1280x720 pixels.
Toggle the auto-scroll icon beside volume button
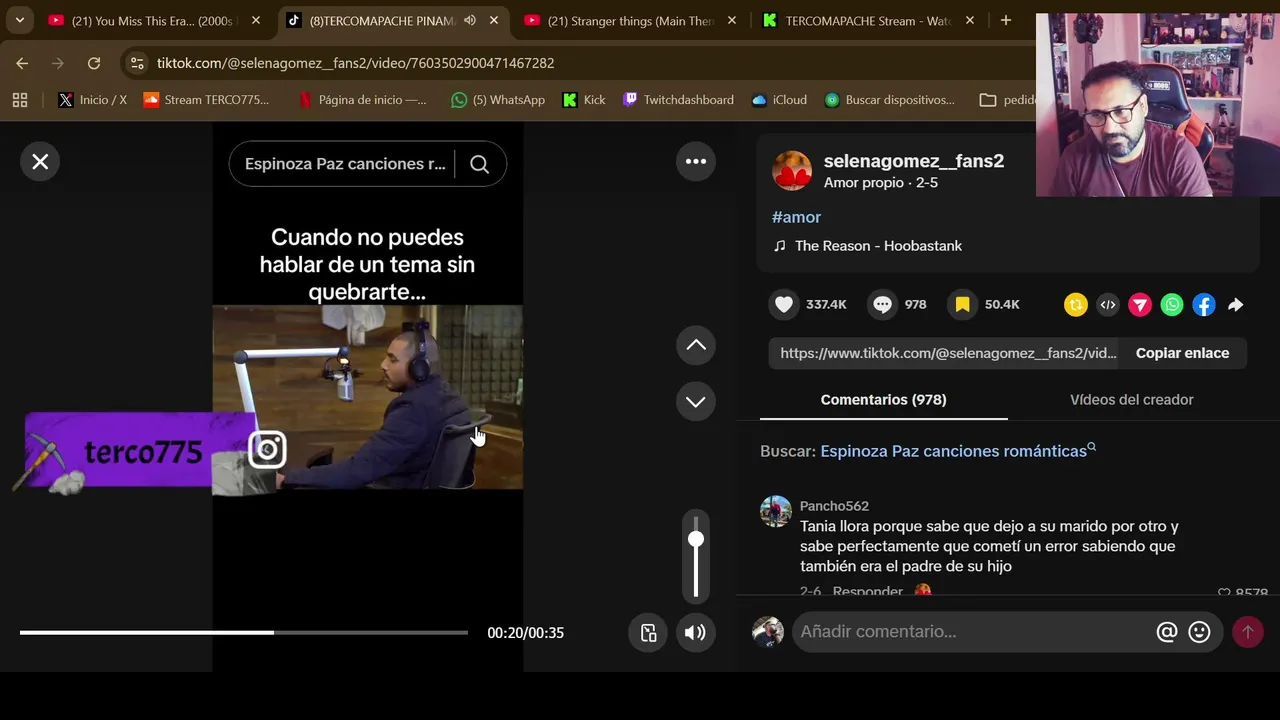click(x=648, y=632)
